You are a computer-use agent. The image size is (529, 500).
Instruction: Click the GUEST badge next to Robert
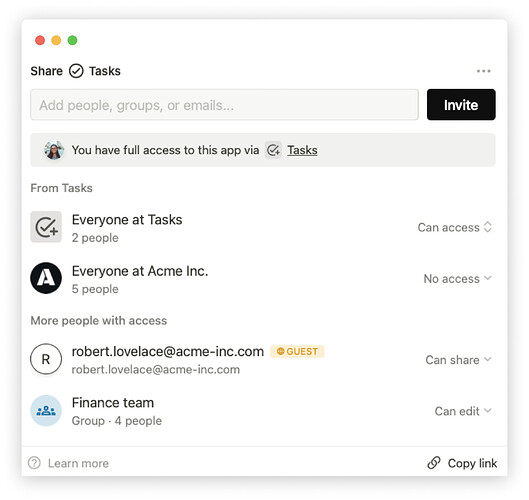click(x=297, y=351)
